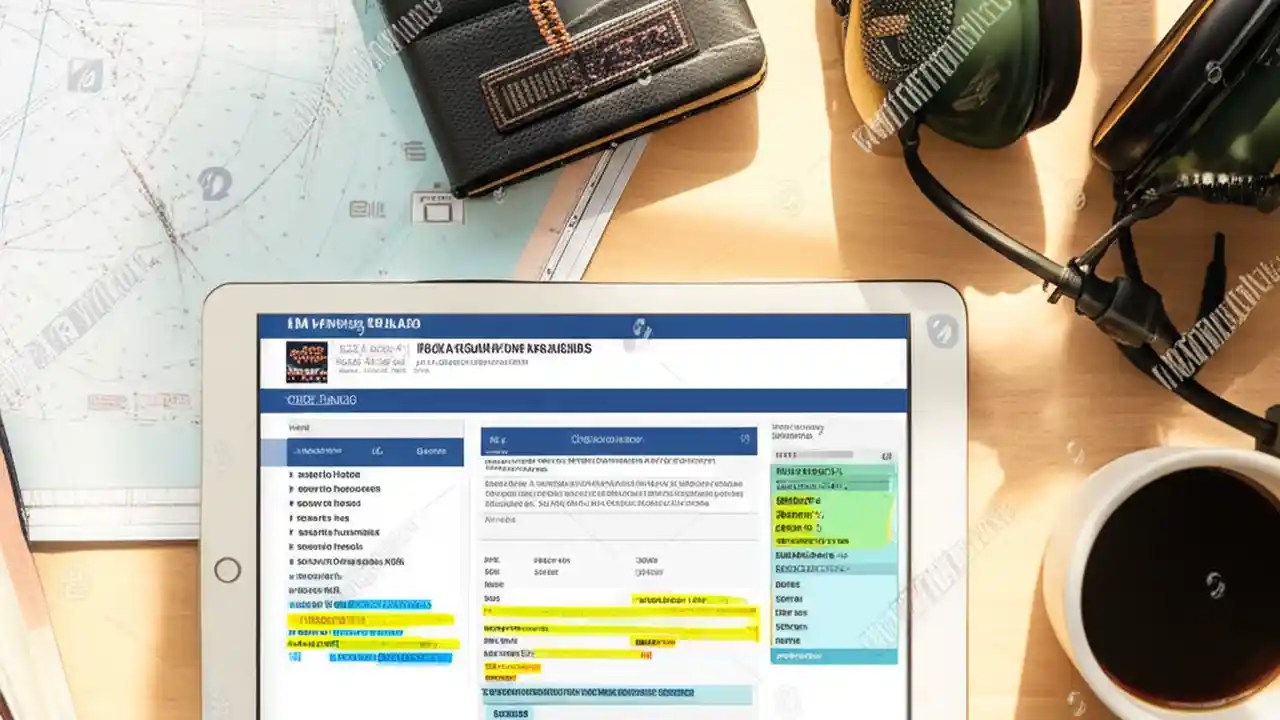The width and height of the screenshot is (1280, 720).
Task: Toggle the first bulleted option in the left sidebar
Action: (330, 475)
